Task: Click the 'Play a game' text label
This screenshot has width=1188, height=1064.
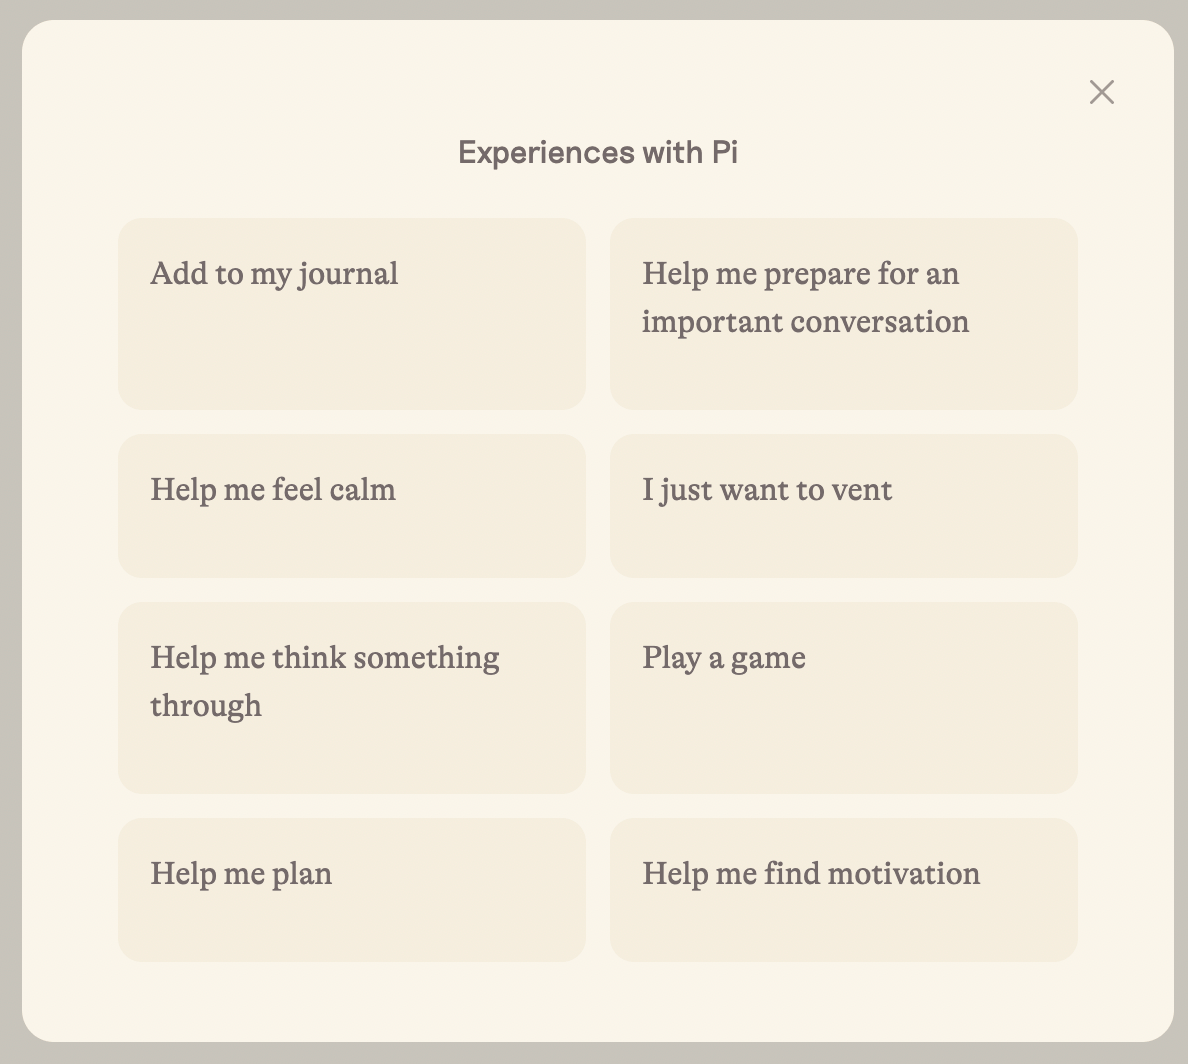Action: point(724,658)
